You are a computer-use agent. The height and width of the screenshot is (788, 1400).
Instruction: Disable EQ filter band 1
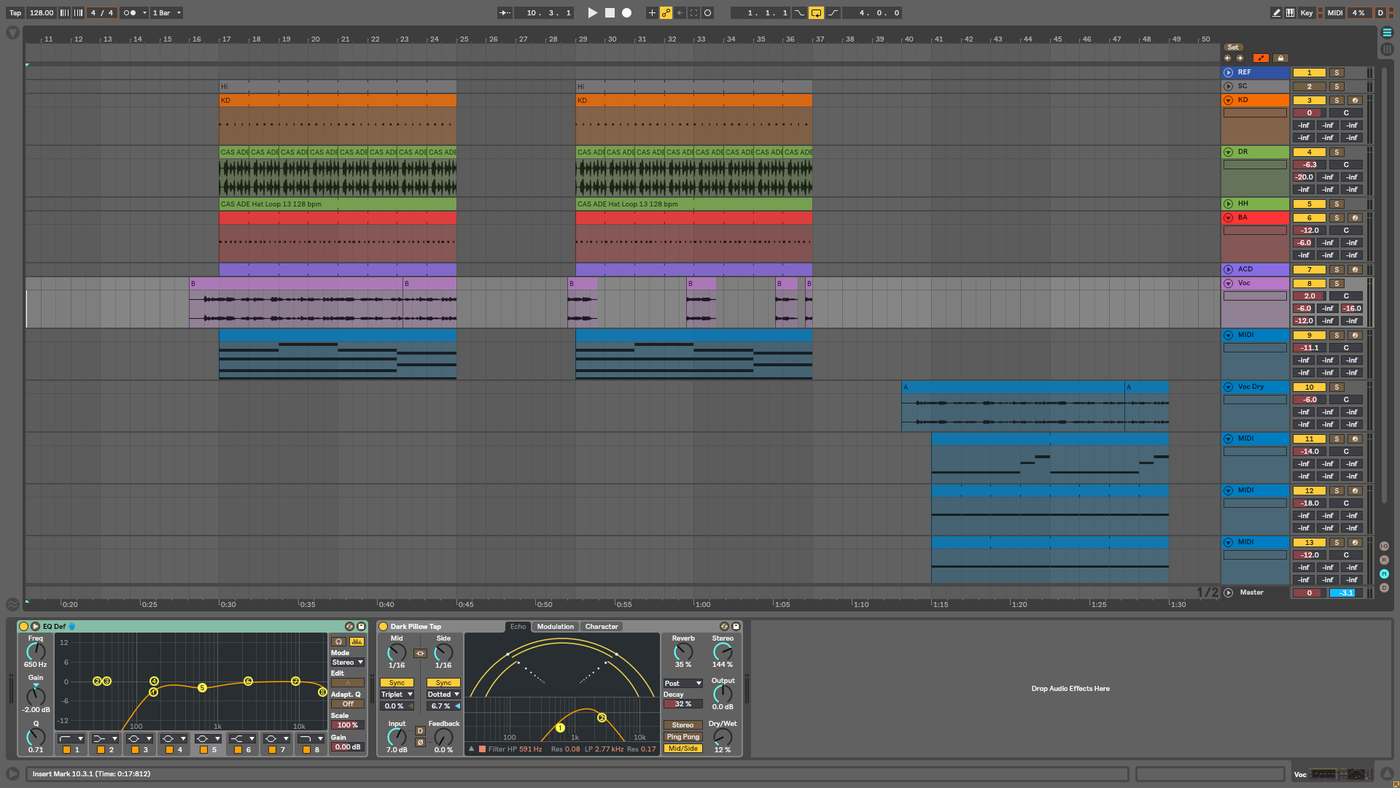67,749
